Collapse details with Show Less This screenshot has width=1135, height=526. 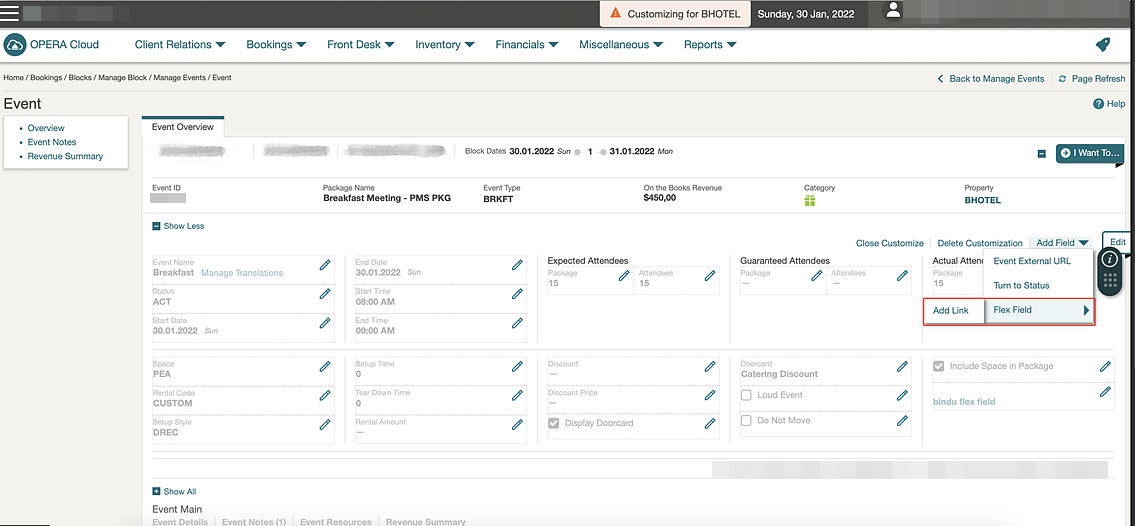pos(178,226)
